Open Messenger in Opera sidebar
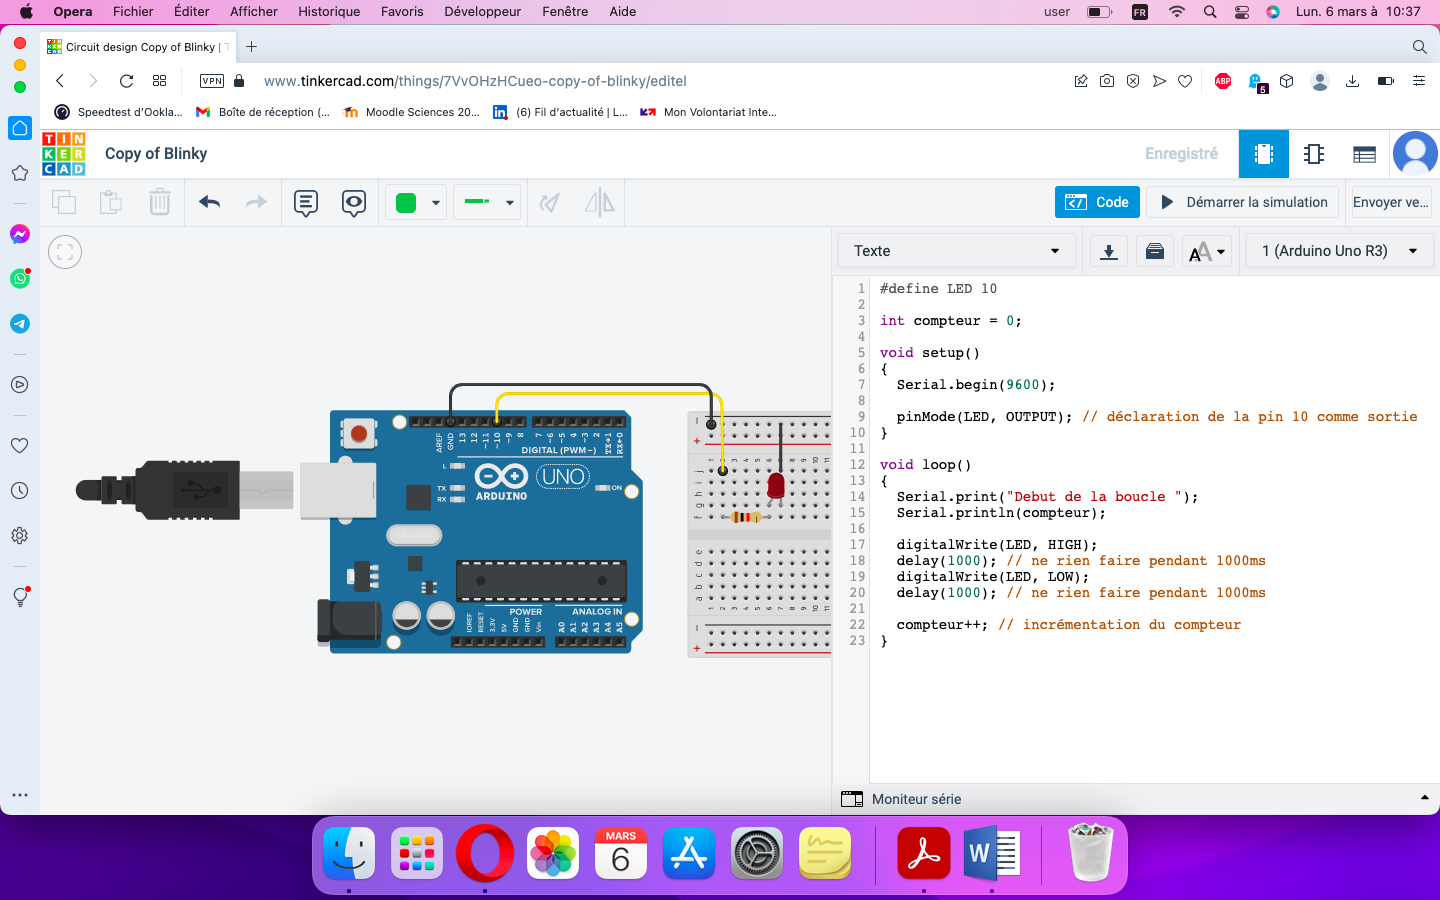1440x900 pixels. (x=20, y=234)
